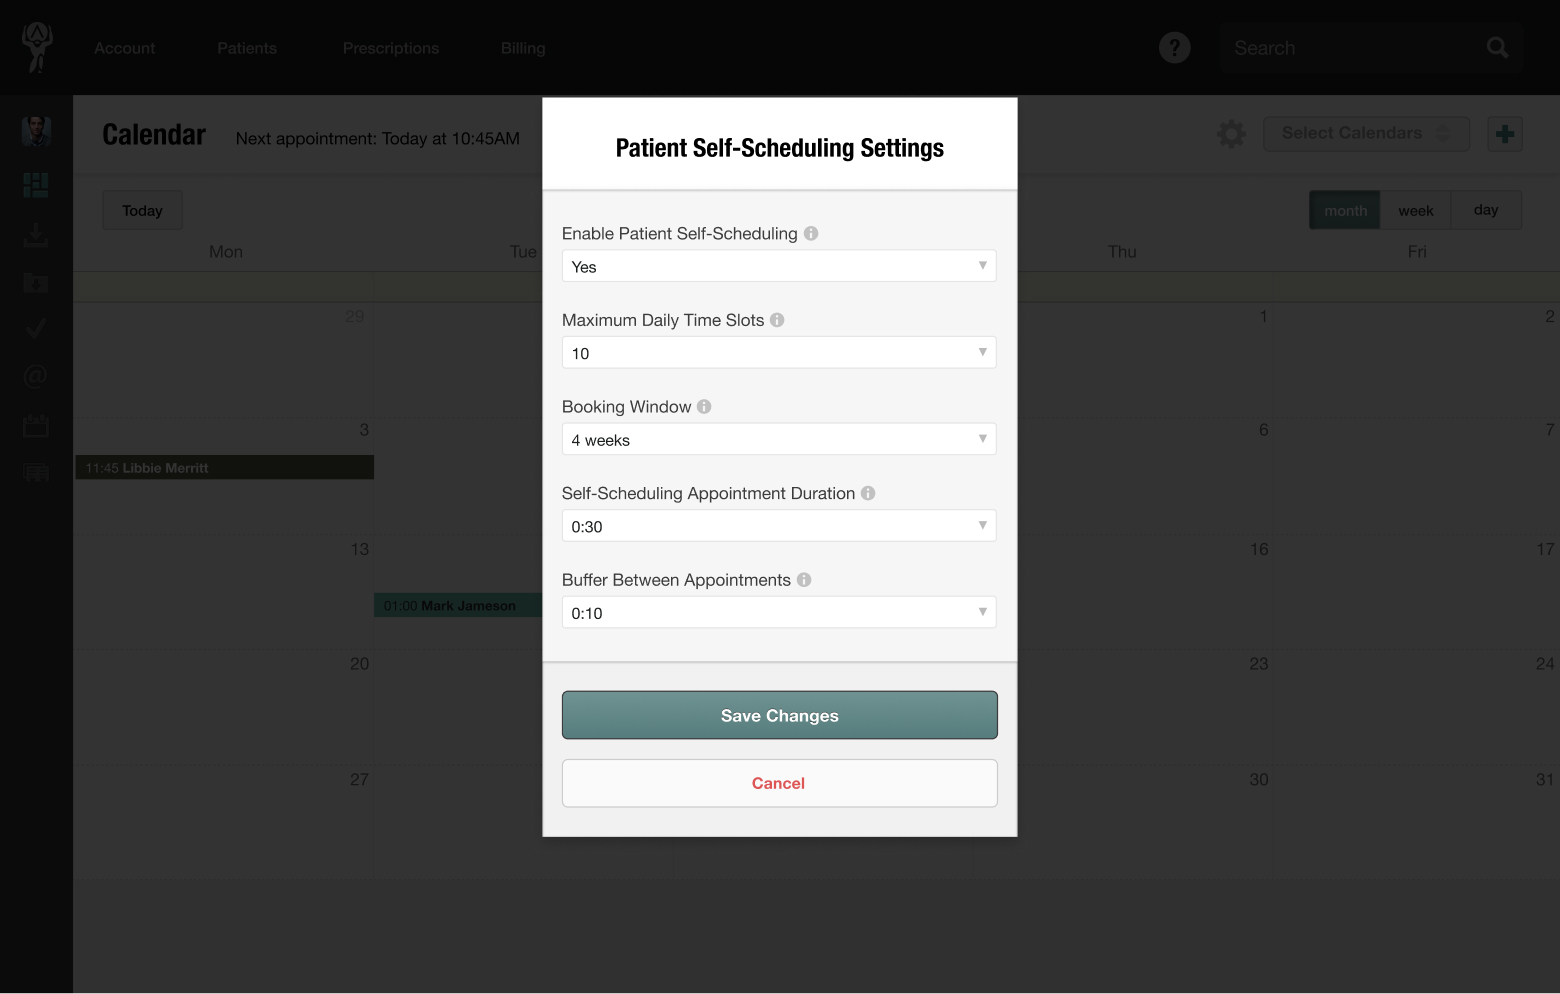Cancel the self-scheduling settings dialog
This screenshot has height=994, width=1560.
tap(779, 783)
